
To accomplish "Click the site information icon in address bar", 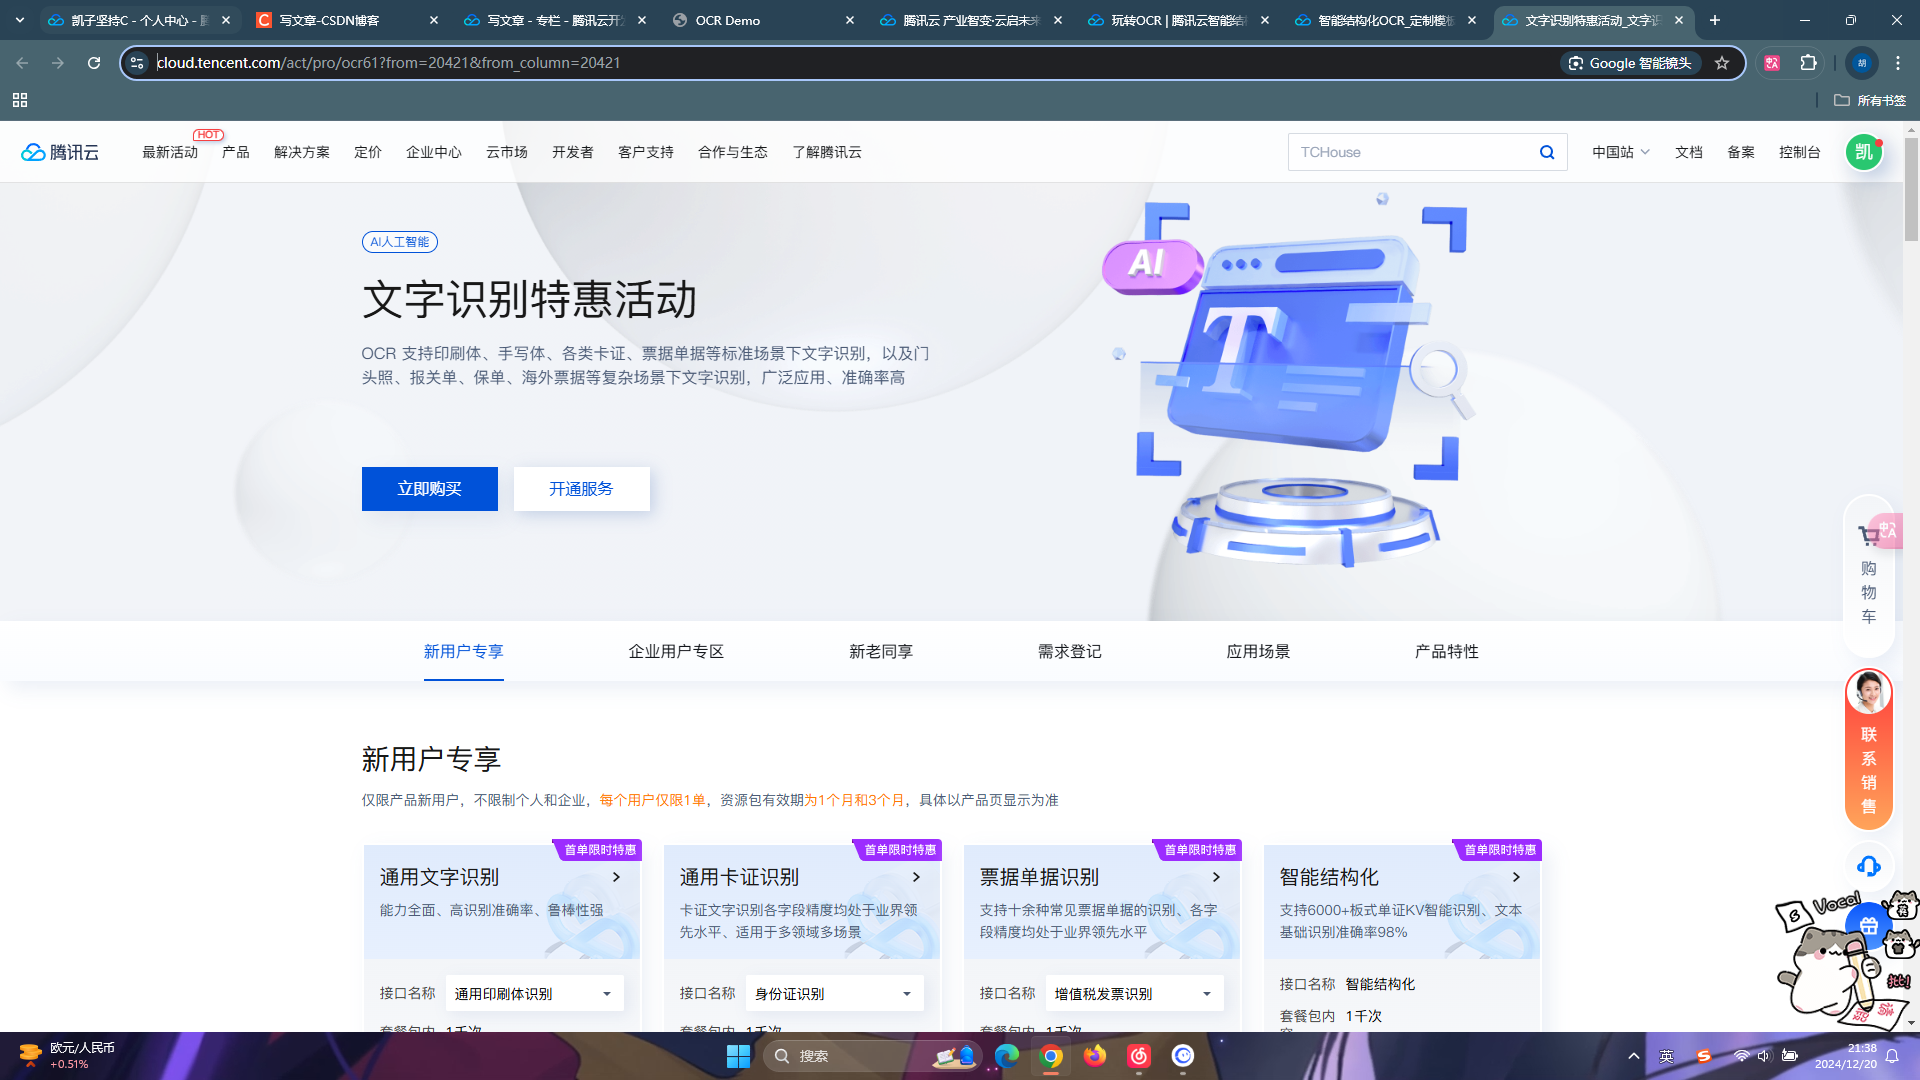I will point(138,63).
